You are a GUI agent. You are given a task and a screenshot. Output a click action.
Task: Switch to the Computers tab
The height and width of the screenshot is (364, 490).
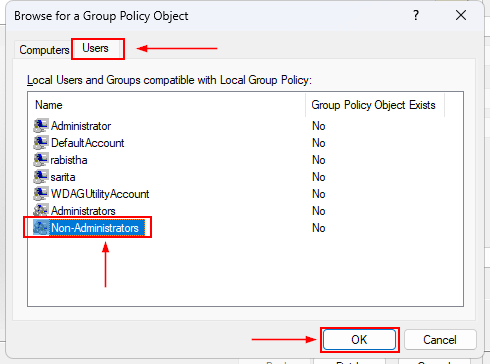[44, 50]
